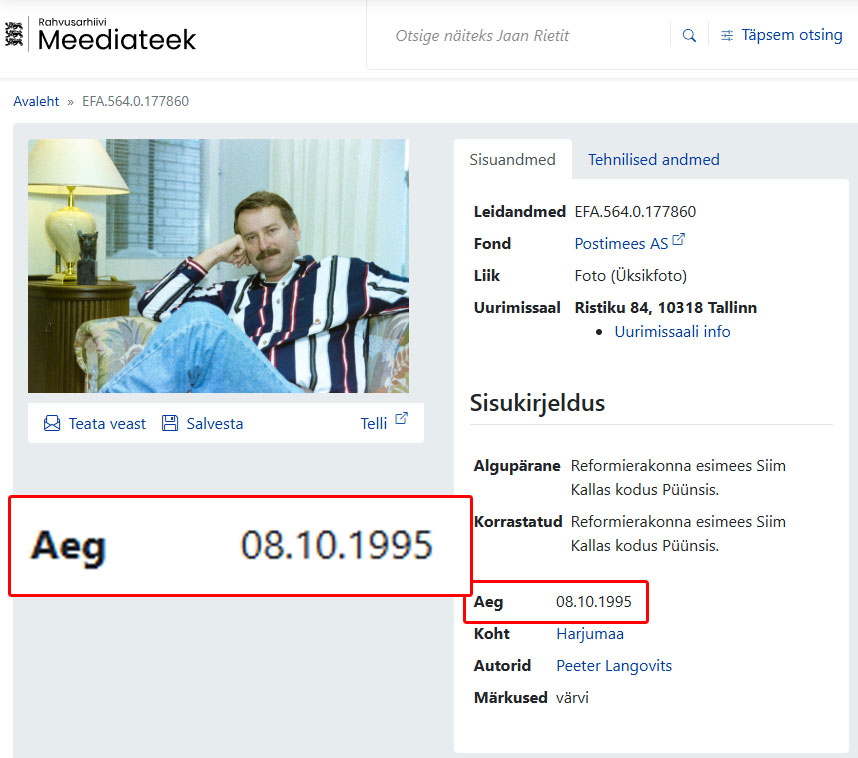Click the floppy disk Salvesta icon
Viewport: 858px width, 758px height.
click(x=170, y=424)
